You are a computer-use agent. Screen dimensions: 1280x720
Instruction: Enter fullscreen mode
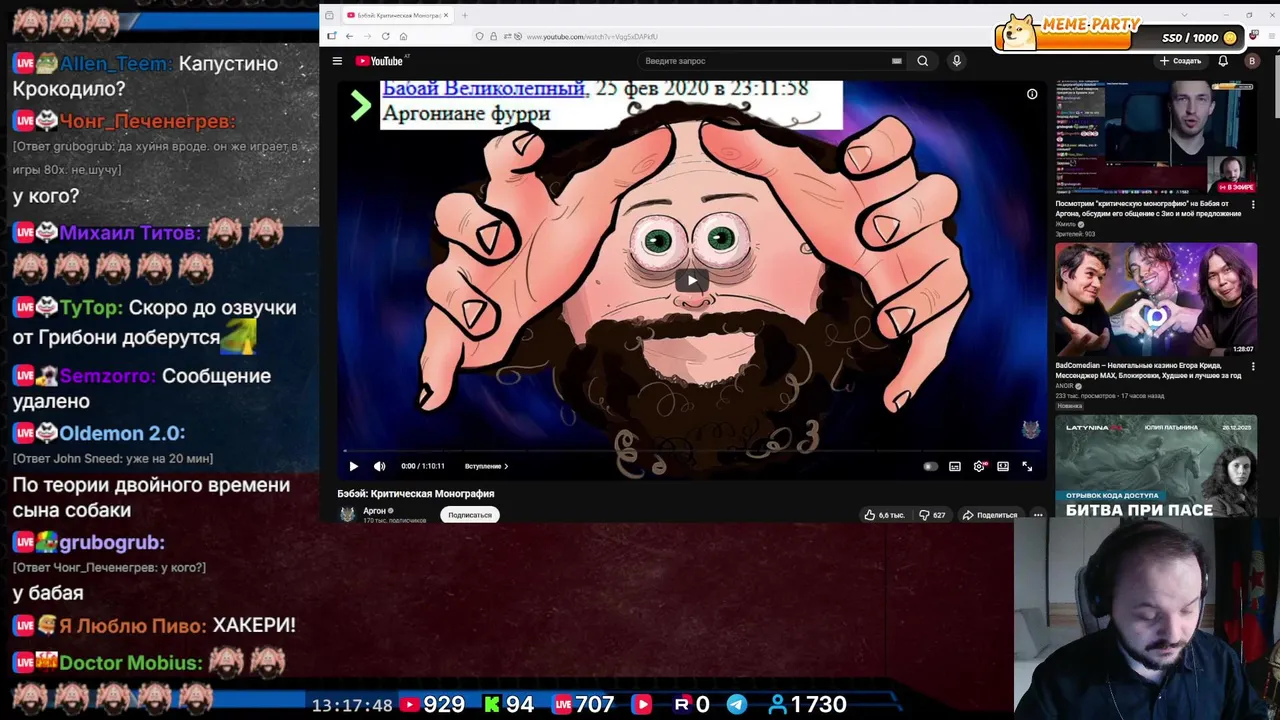(1027, 466)
